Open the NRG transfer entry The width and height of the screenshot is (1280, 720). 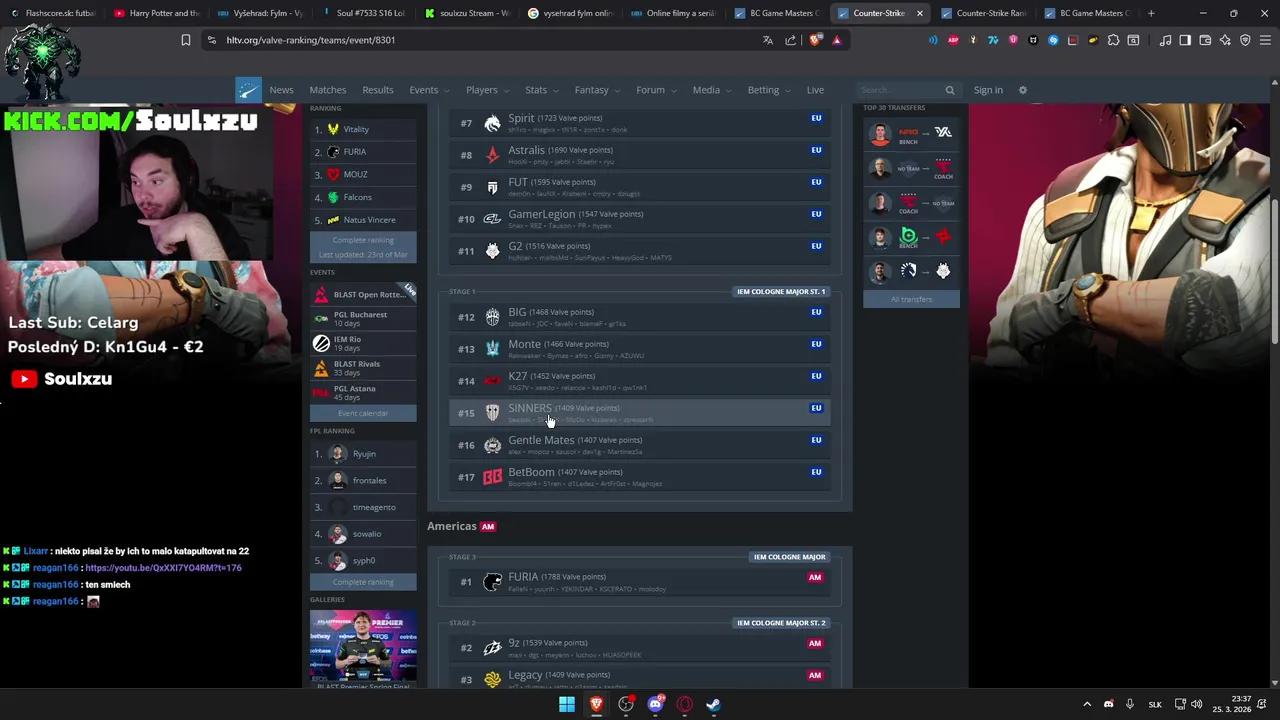[911, 135]
